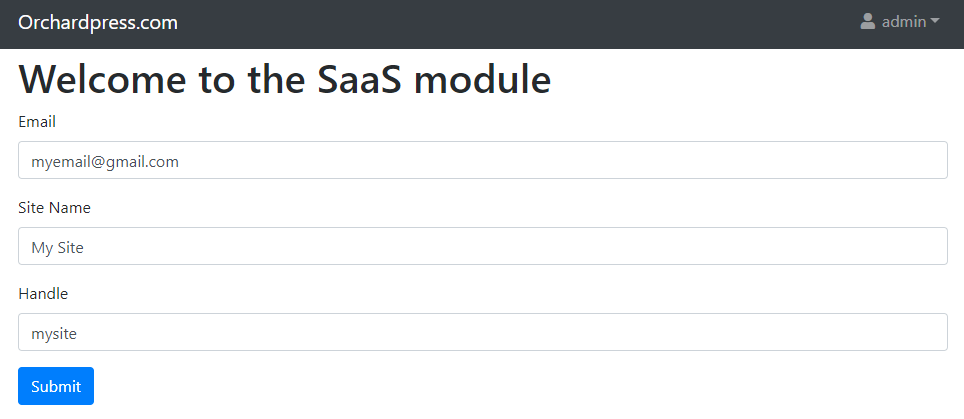
Task: Click the word module in the page title
Action: pos(483,79)
